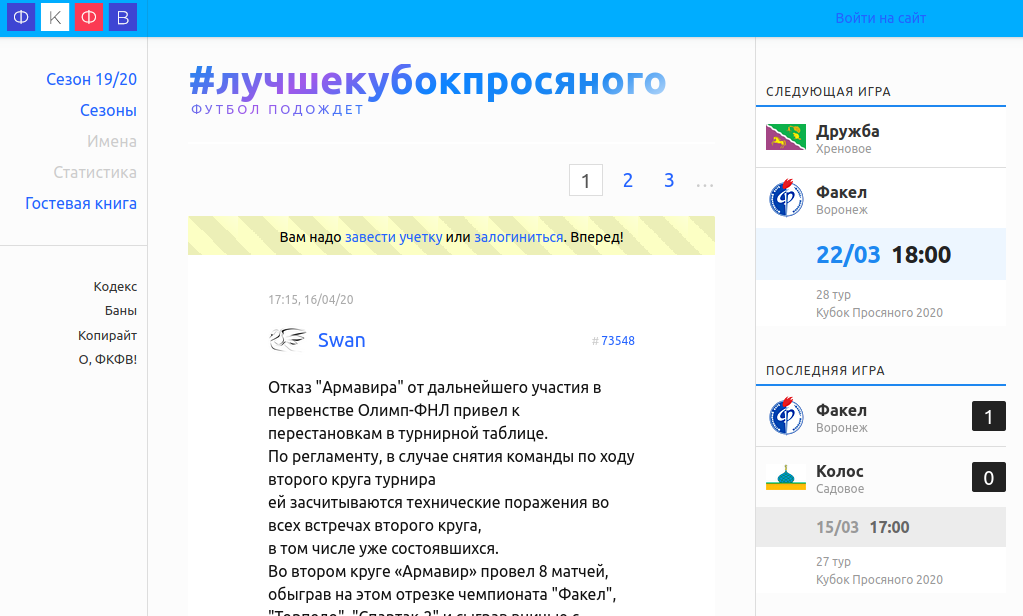Click the Колос team crest
The image size is (1023, 616).
point(785,478)
